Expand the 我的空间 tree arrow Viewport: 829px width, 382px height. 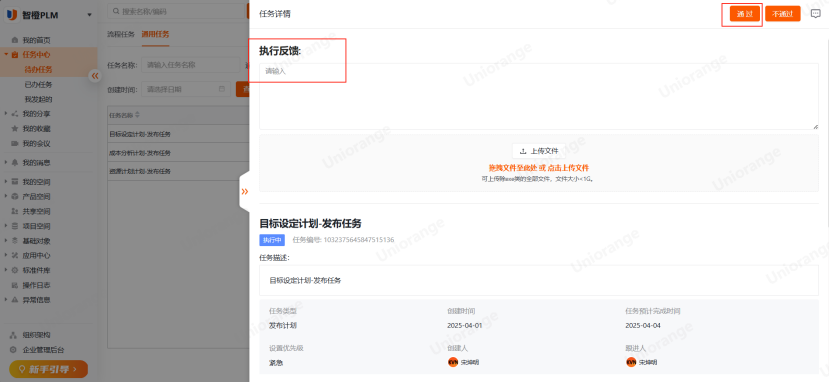6,182
